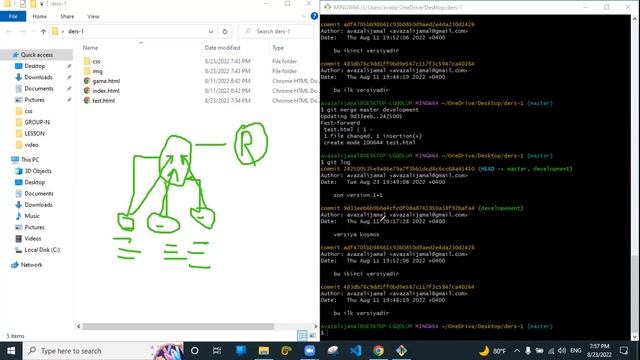The width and height of the screenshot is (640, 360).
Task: Navigate back in File Explorer
Action: pos(9,31)
